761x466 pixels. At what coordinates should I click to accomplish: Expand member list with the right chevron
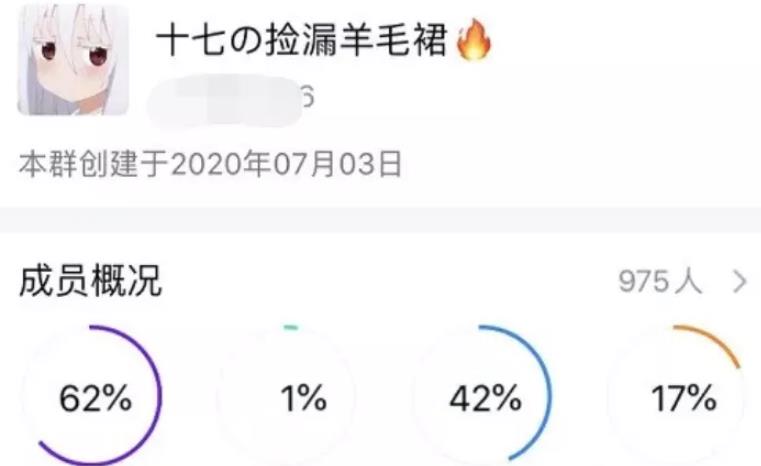point(740,283)
